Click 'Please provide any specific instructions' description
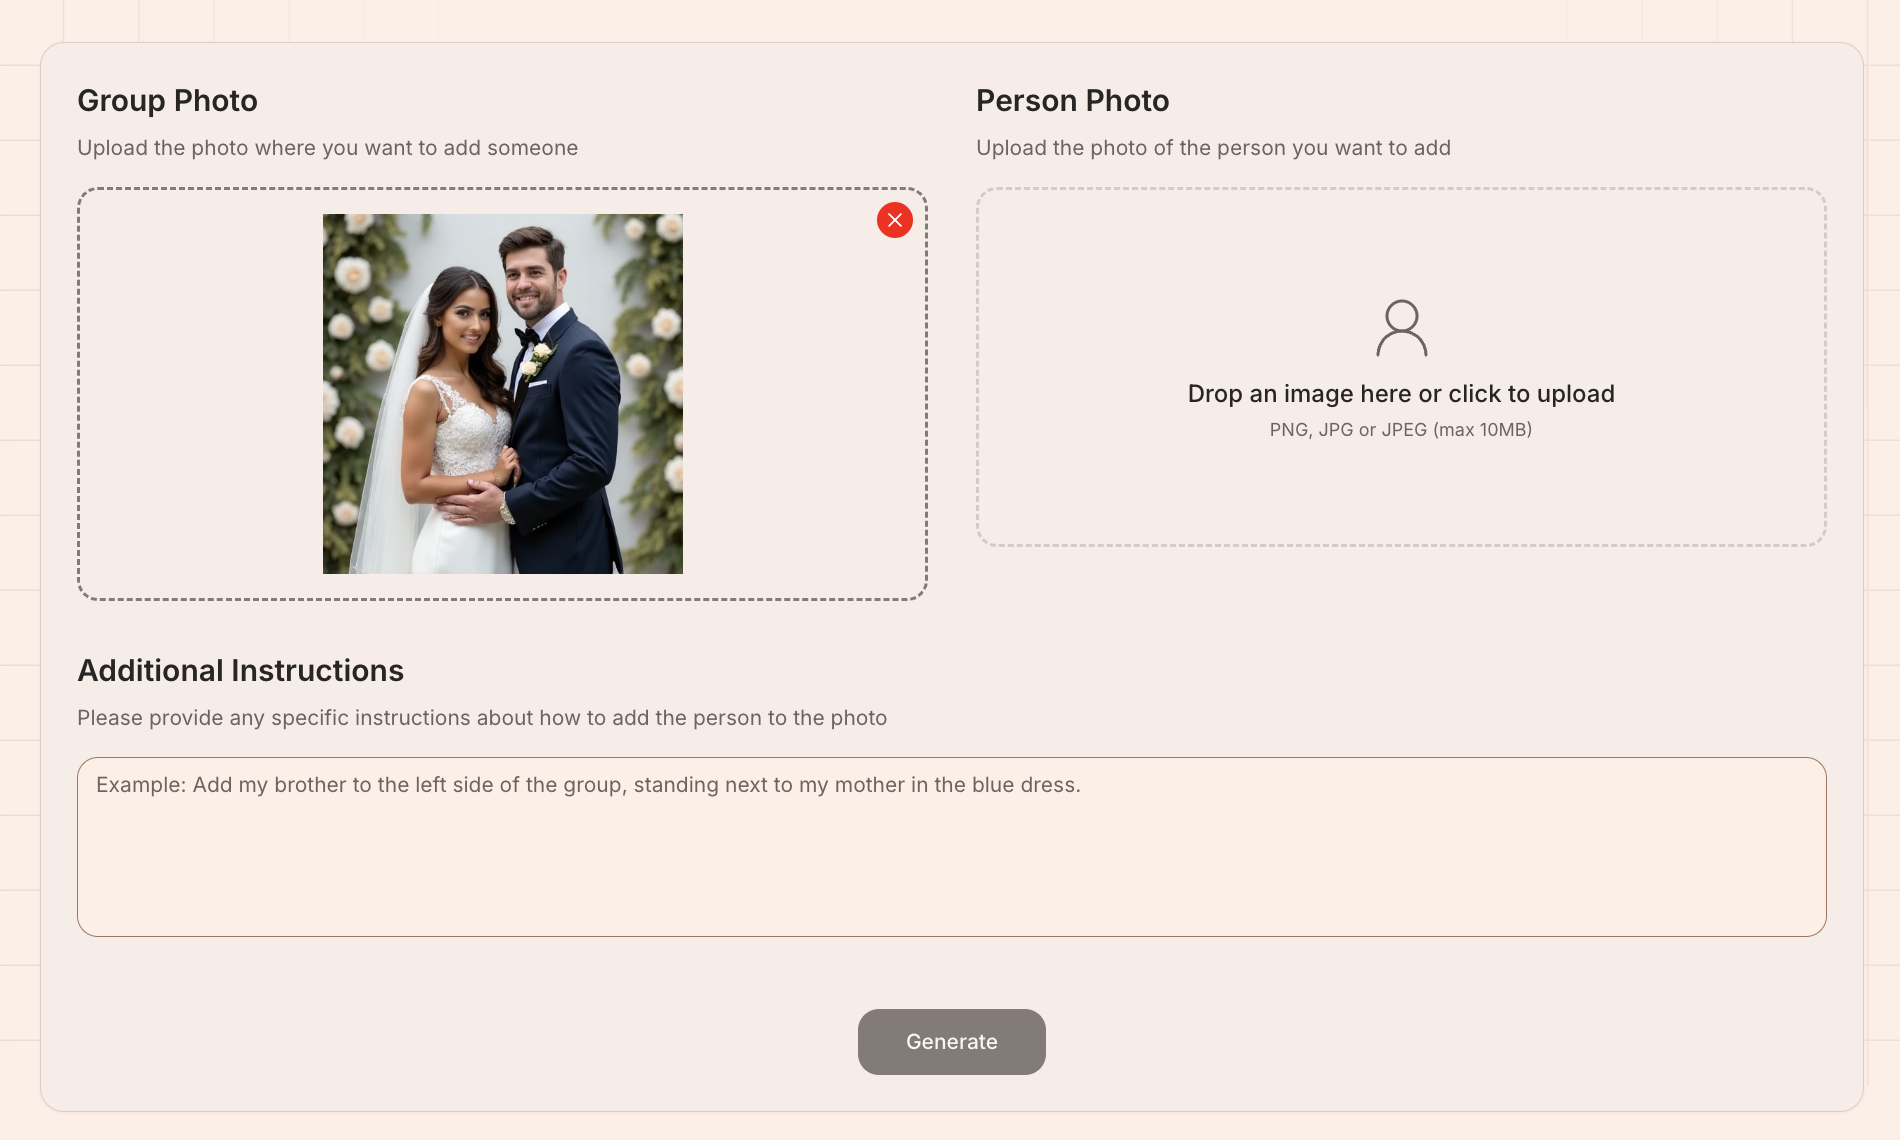Viewport: 1900px width, 1140px height. [481, 718]
